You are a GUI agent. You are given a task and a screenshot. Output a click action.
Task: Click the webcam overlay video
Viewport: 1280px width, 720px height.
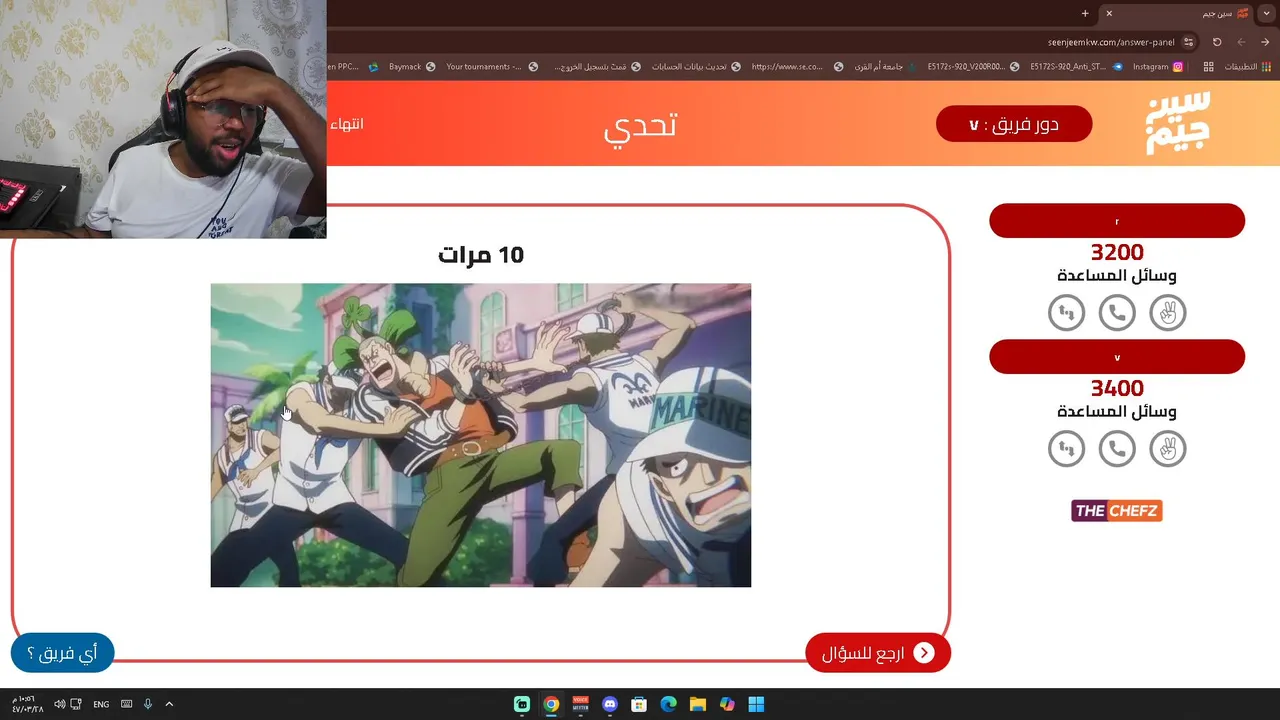163,119
